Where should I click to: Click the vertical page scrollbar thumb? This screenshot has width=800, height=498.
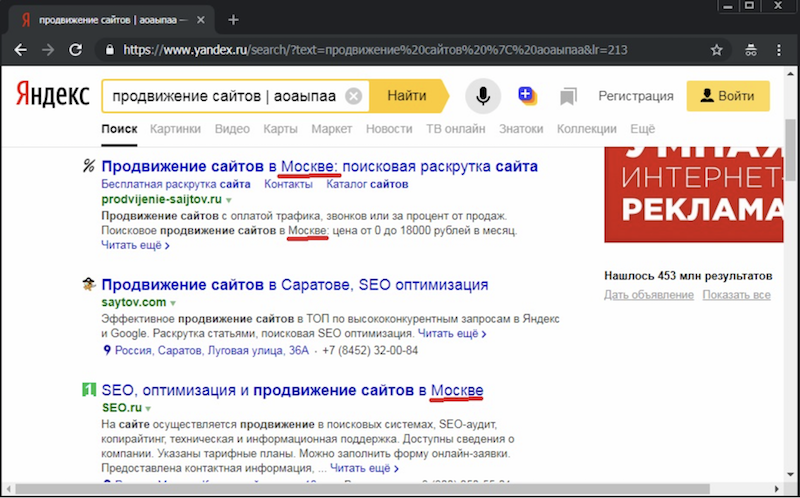790,150
